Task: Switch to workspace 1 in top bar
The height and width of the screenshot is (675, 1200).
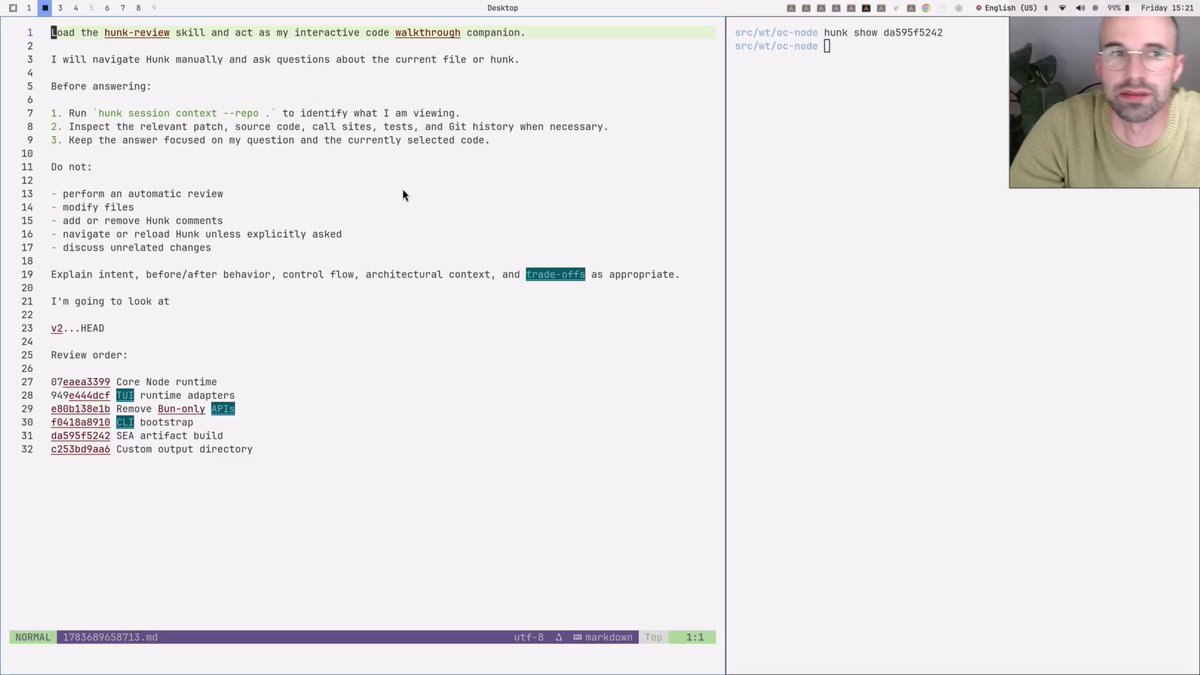Action: [28, 8]
